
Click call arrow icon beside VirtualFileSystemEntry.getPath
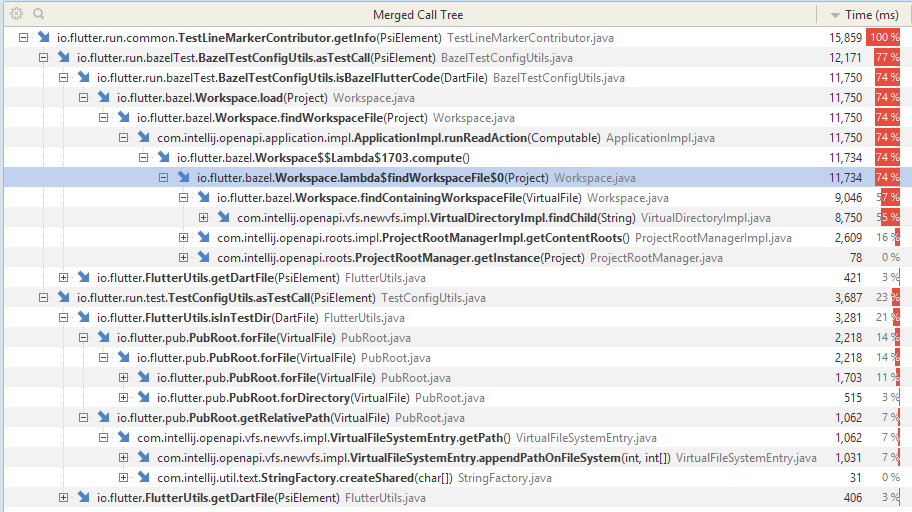[x=124, y=437]
